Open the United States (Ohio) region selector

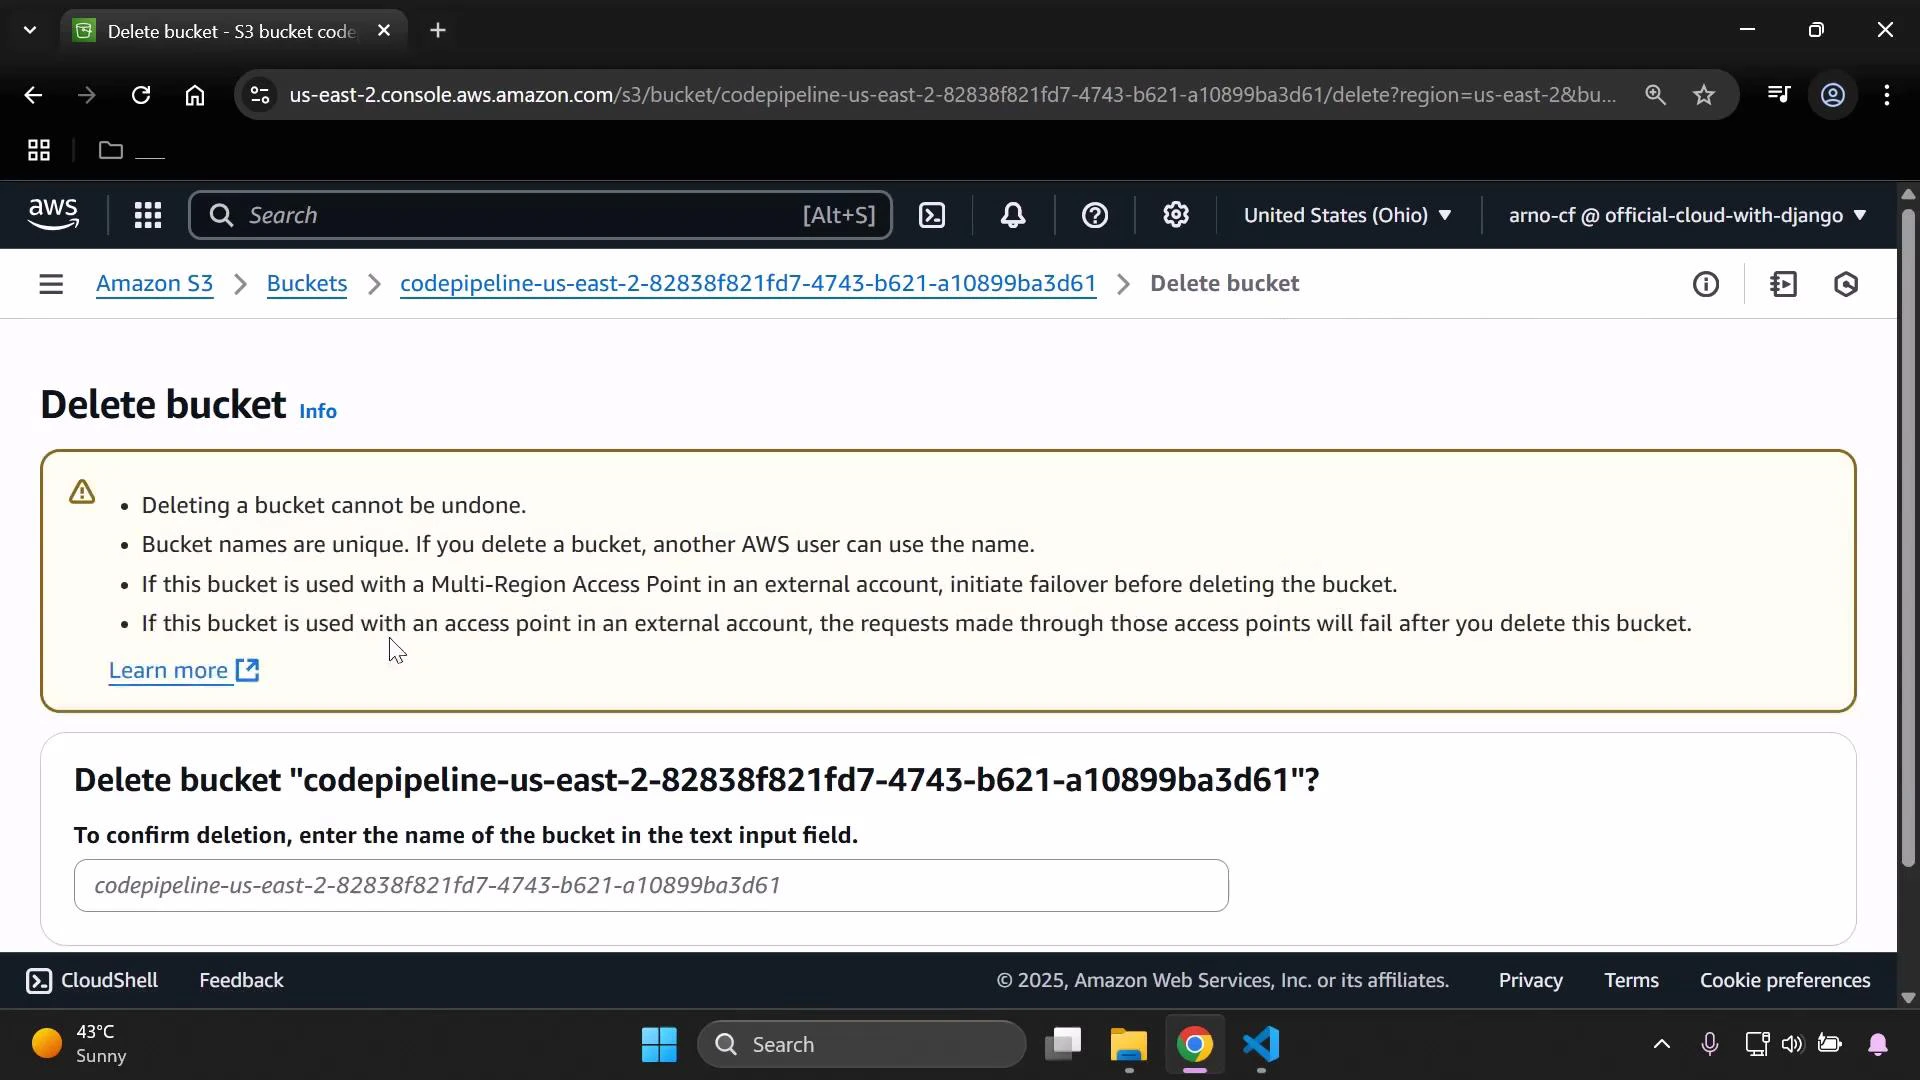pos(1345,215)
